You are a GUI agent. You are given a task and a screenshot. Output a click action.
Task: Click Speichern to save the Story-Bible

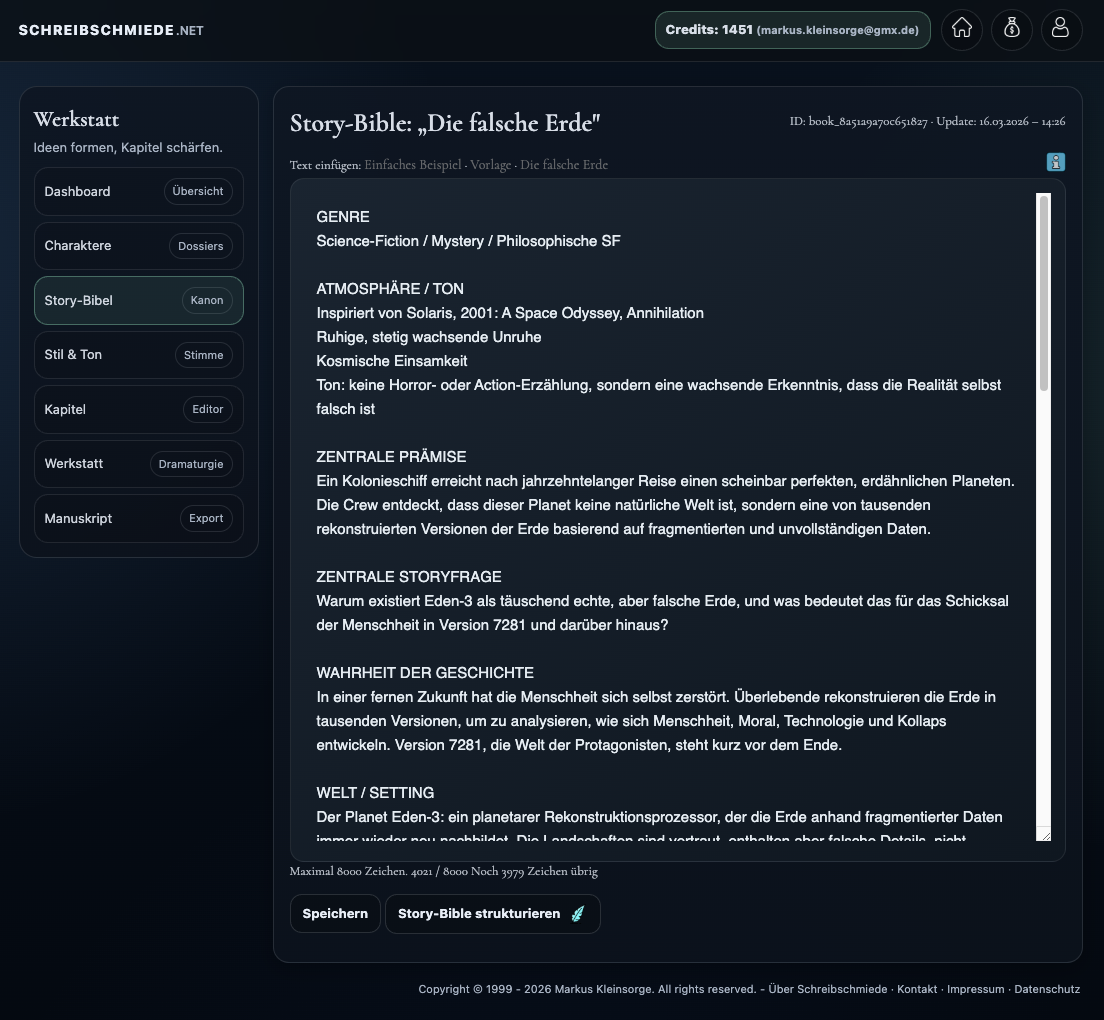coord(335,913)
